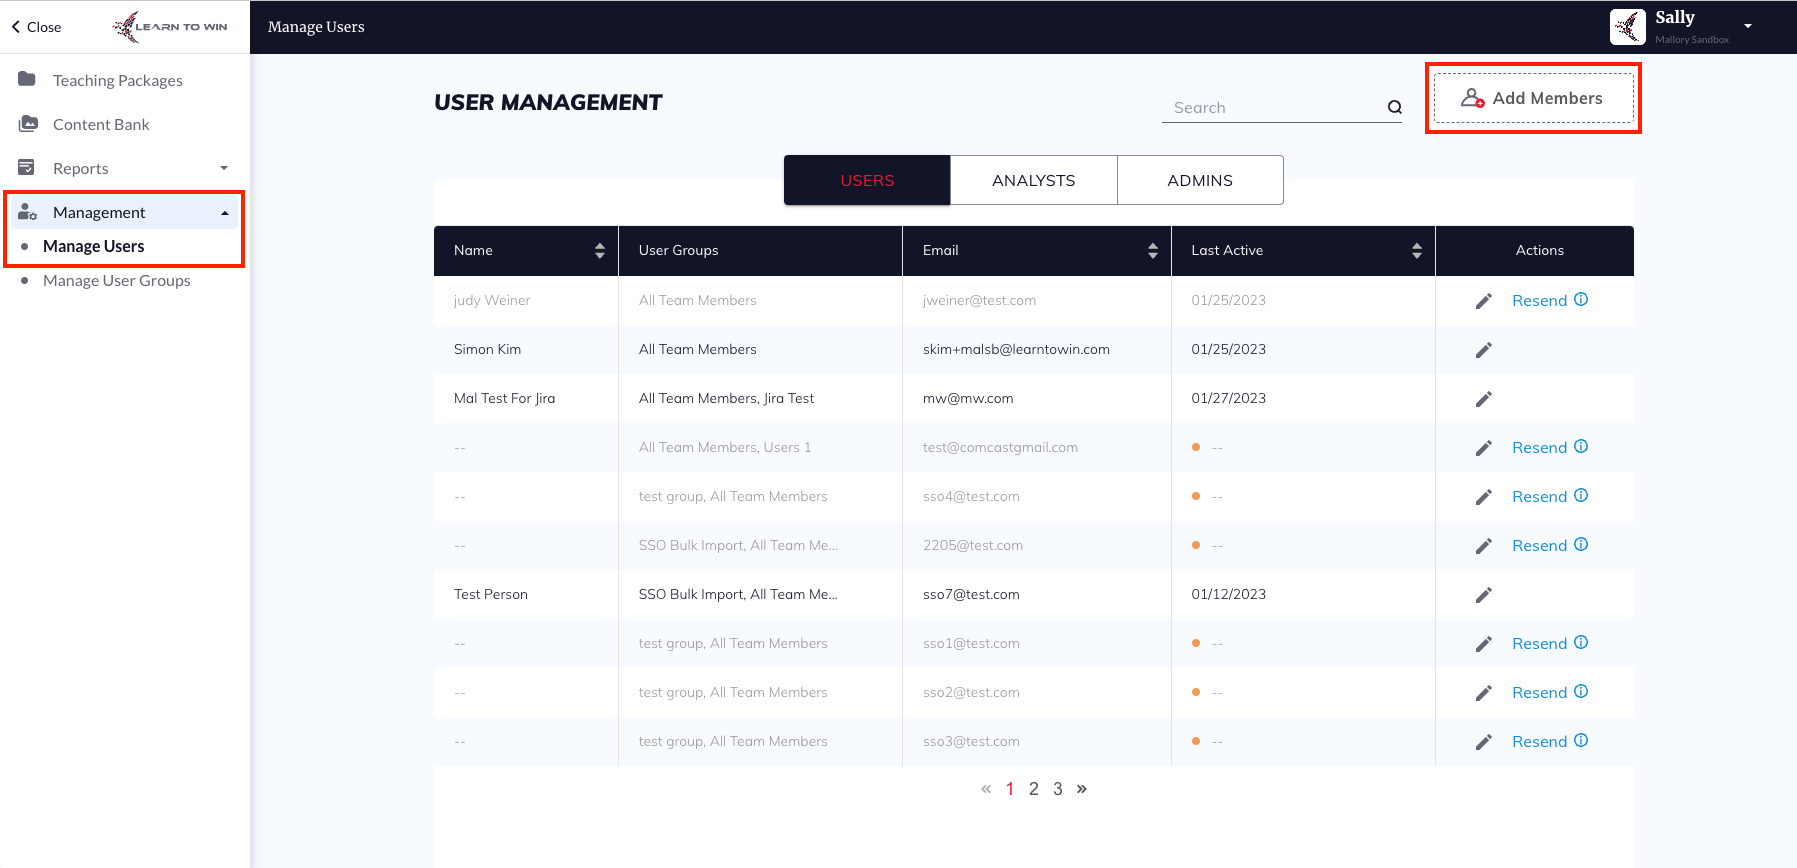
Task: Expand the Reports sidebar menu
Action: pos(224,168)
